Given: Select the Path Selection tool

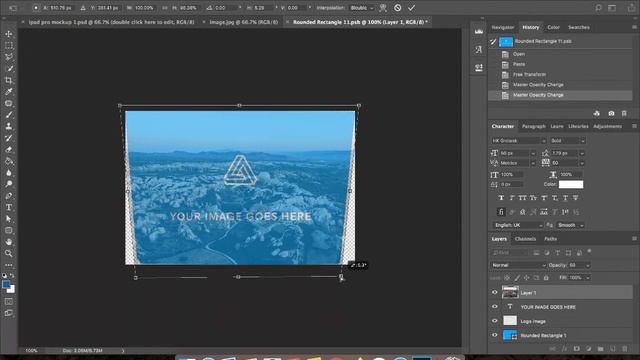Looking at the screenshot, I should pyautogui.click(x=9, y=219).
